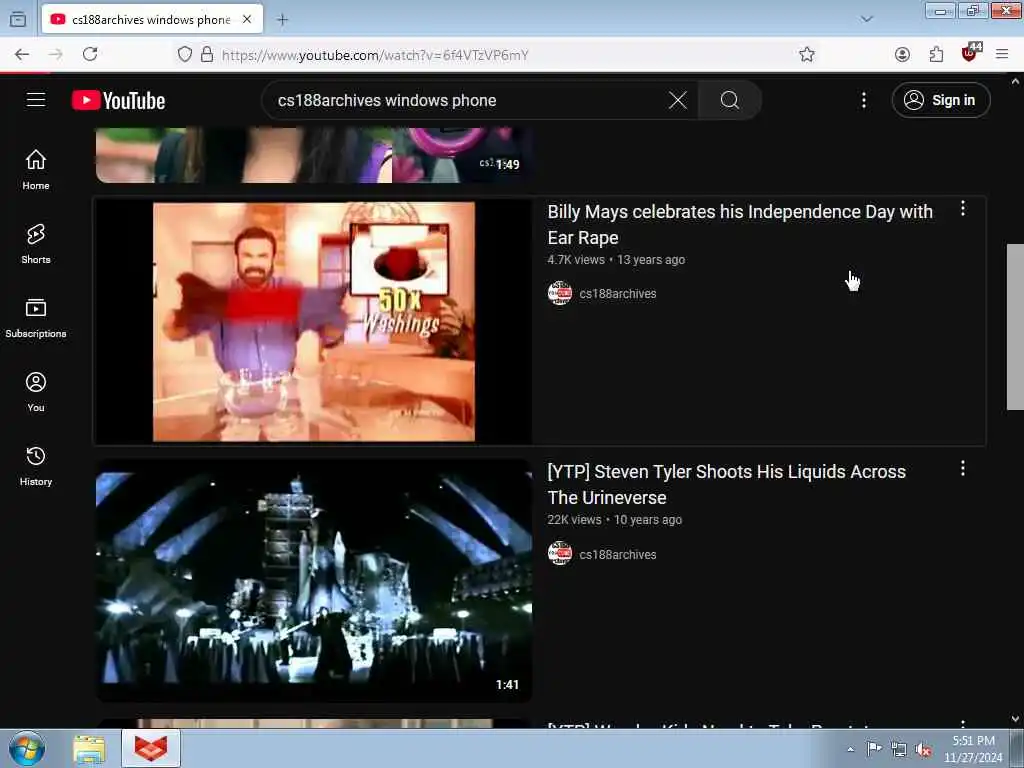Open Billy Mays Independence Day video title
The image size is (1024, 768).
point(740,224)
